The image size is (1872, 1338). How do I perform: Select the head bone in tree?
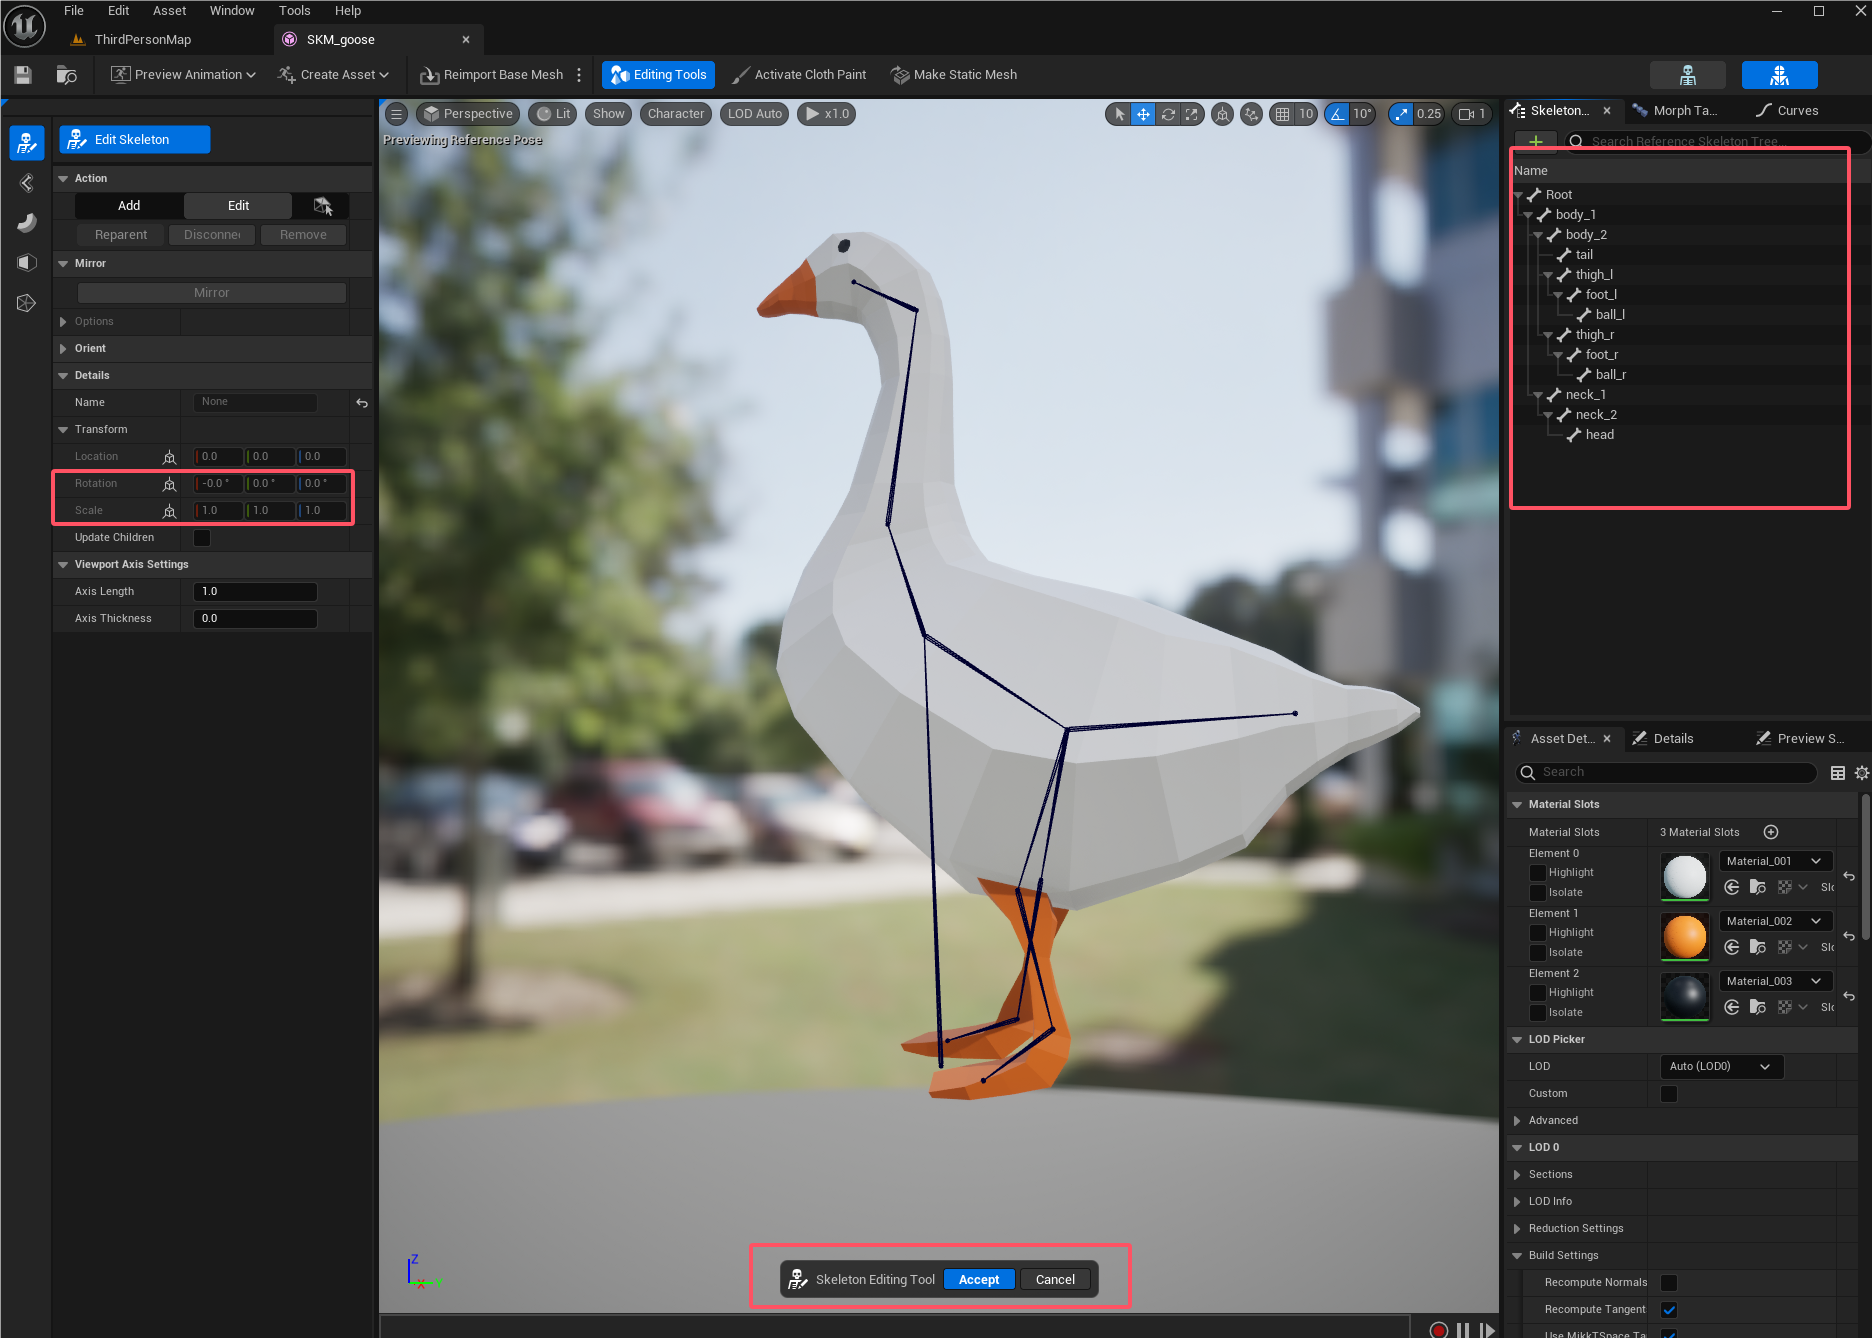point(1599,435)
